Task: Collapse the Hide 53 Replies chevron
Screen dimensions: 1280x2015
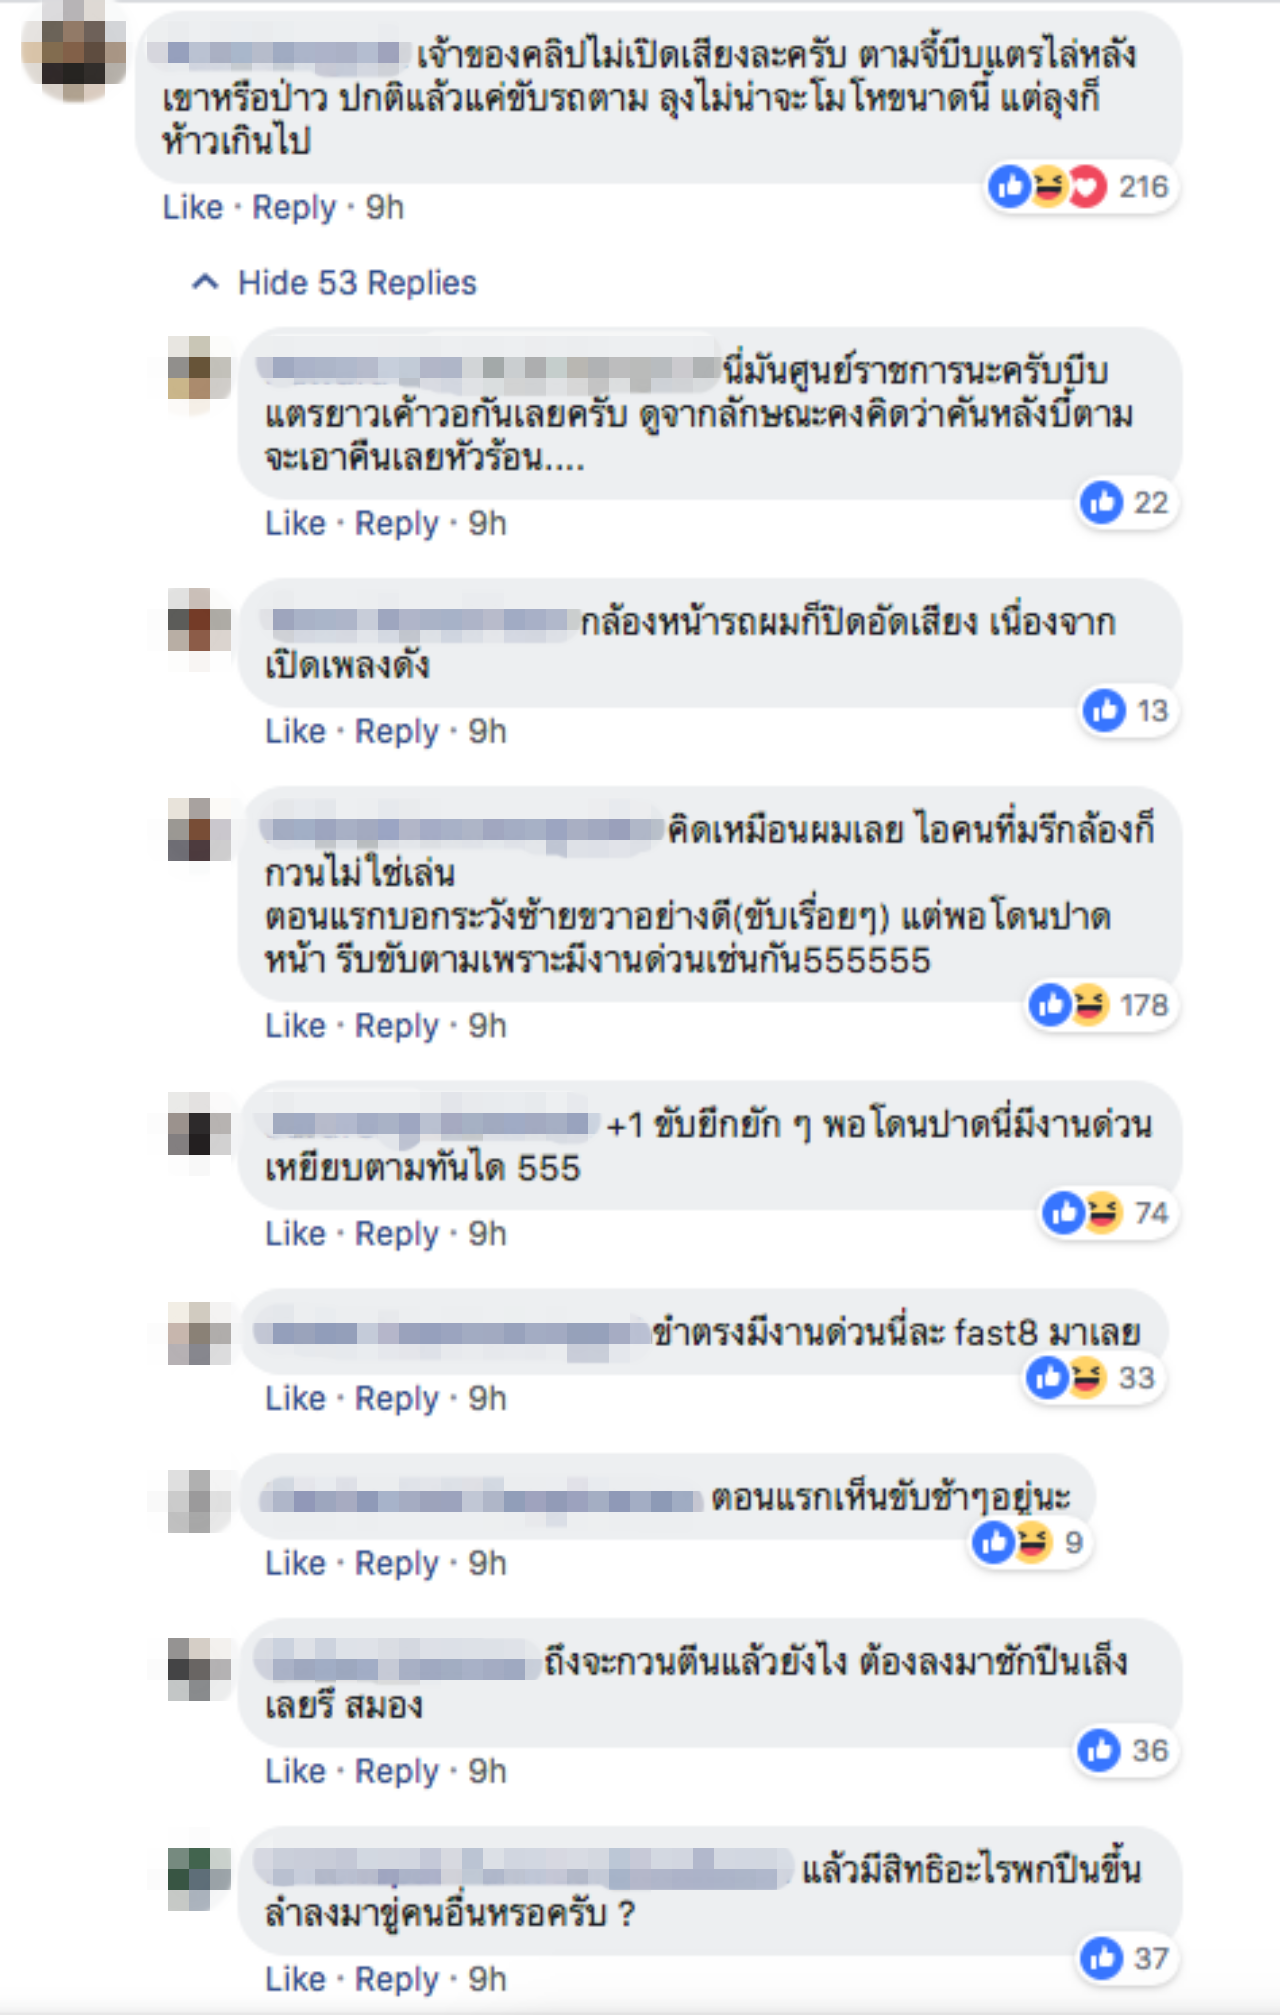Action: tap(205, 283)
